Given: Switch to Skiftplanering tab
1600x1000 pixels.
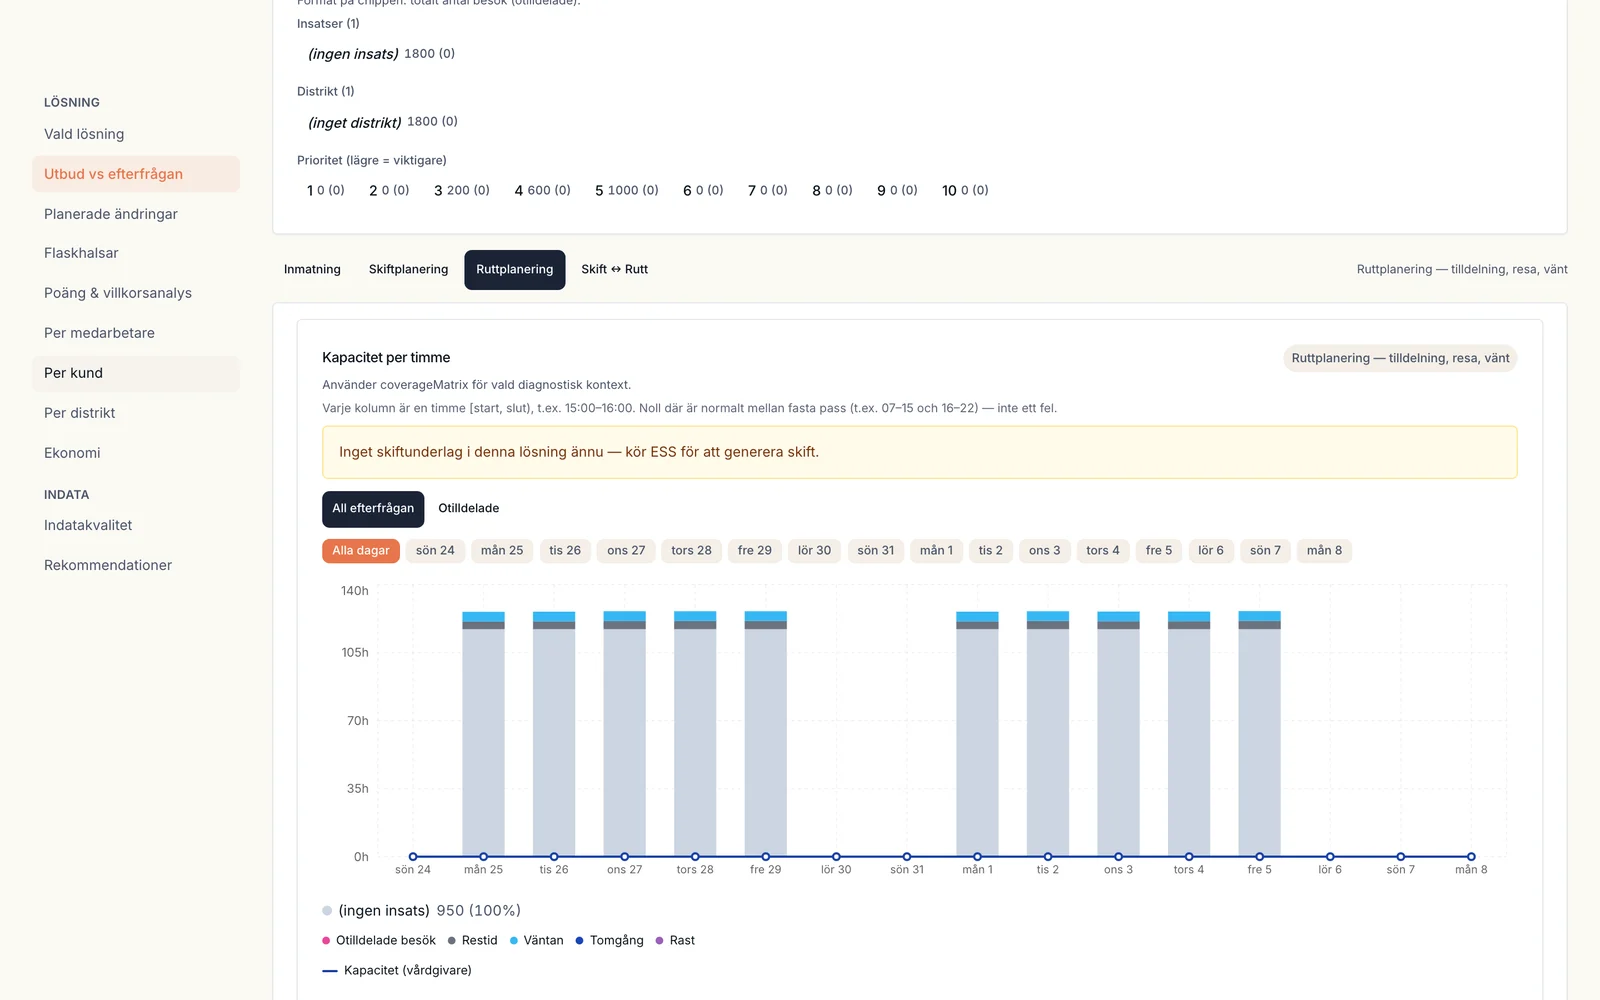Looking at the screenshot, I should (408, 270).
